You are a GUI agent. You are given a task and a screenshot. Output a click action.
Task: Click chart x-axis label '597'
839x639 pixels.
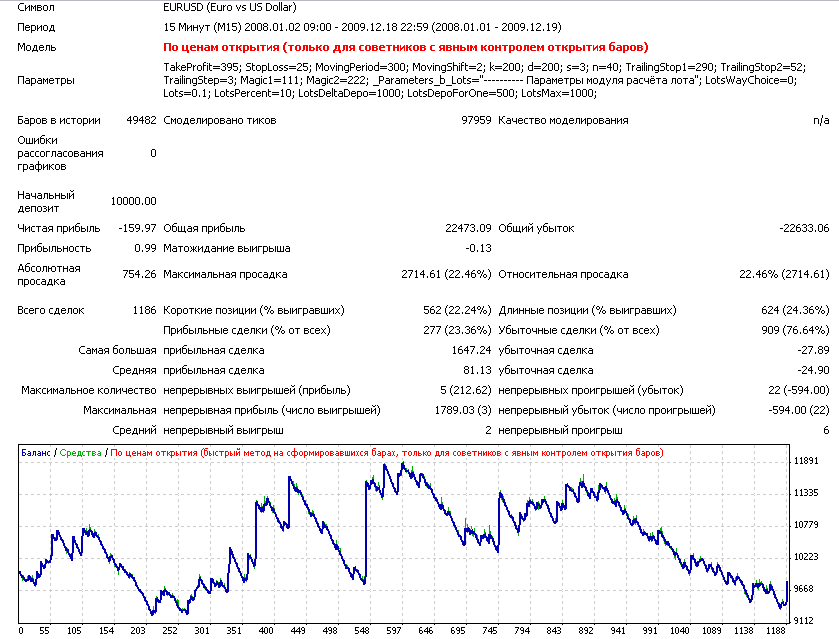pyautogui.click(x=394, y=631)
